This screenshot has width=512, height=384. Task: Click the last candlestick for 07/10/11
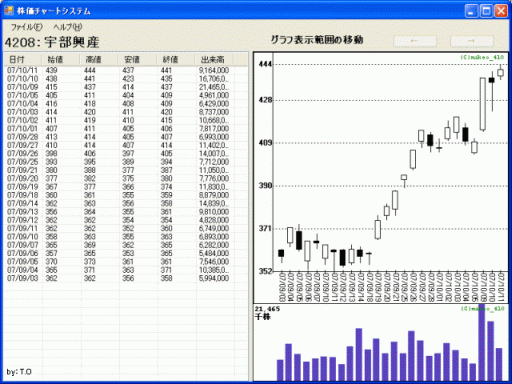point(500,72)
